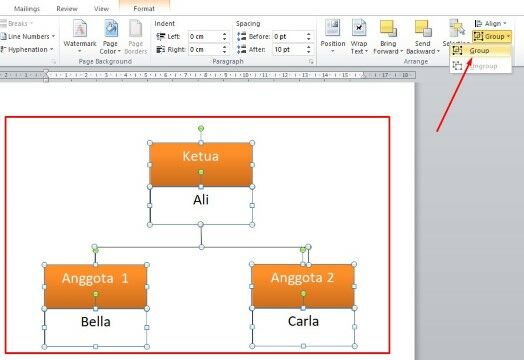Switch to the Review tab
The image size is (524, 360).
[67, 9]
